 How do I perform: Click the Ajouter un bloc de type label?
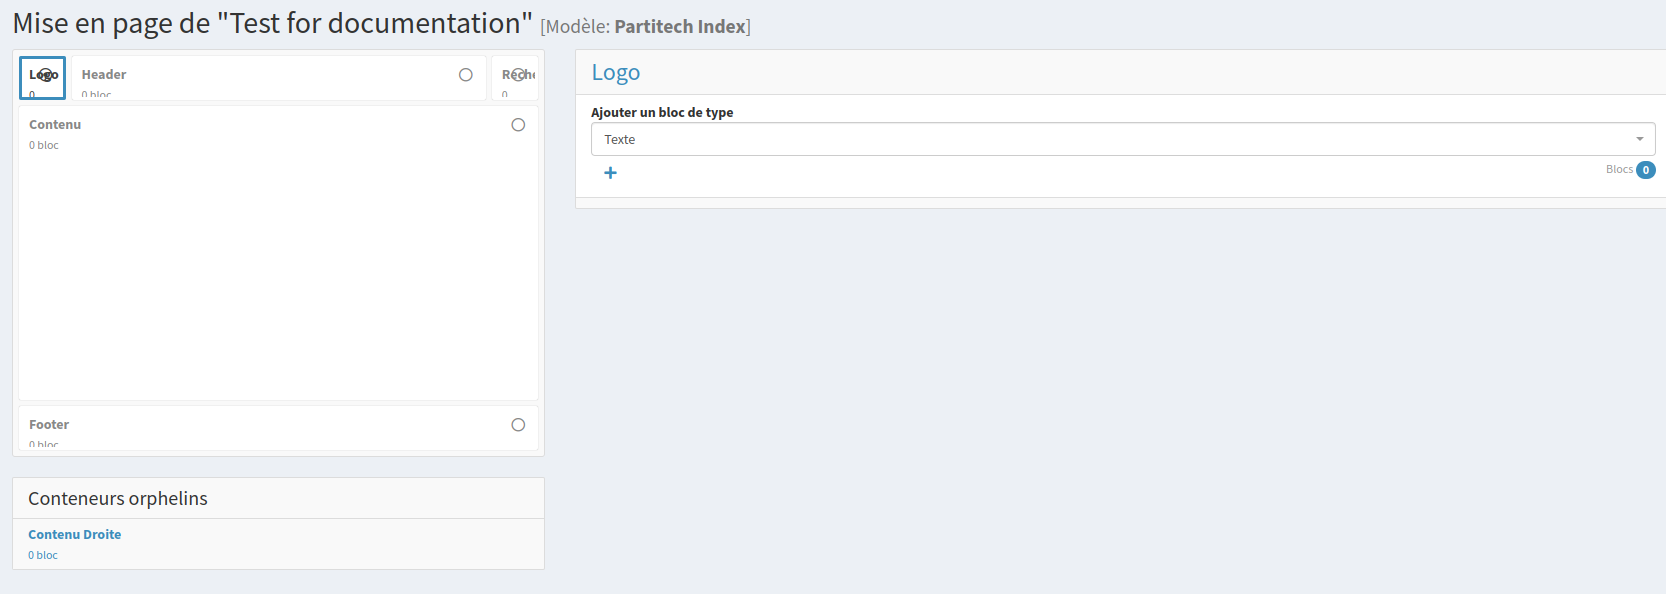coord(662,113)
